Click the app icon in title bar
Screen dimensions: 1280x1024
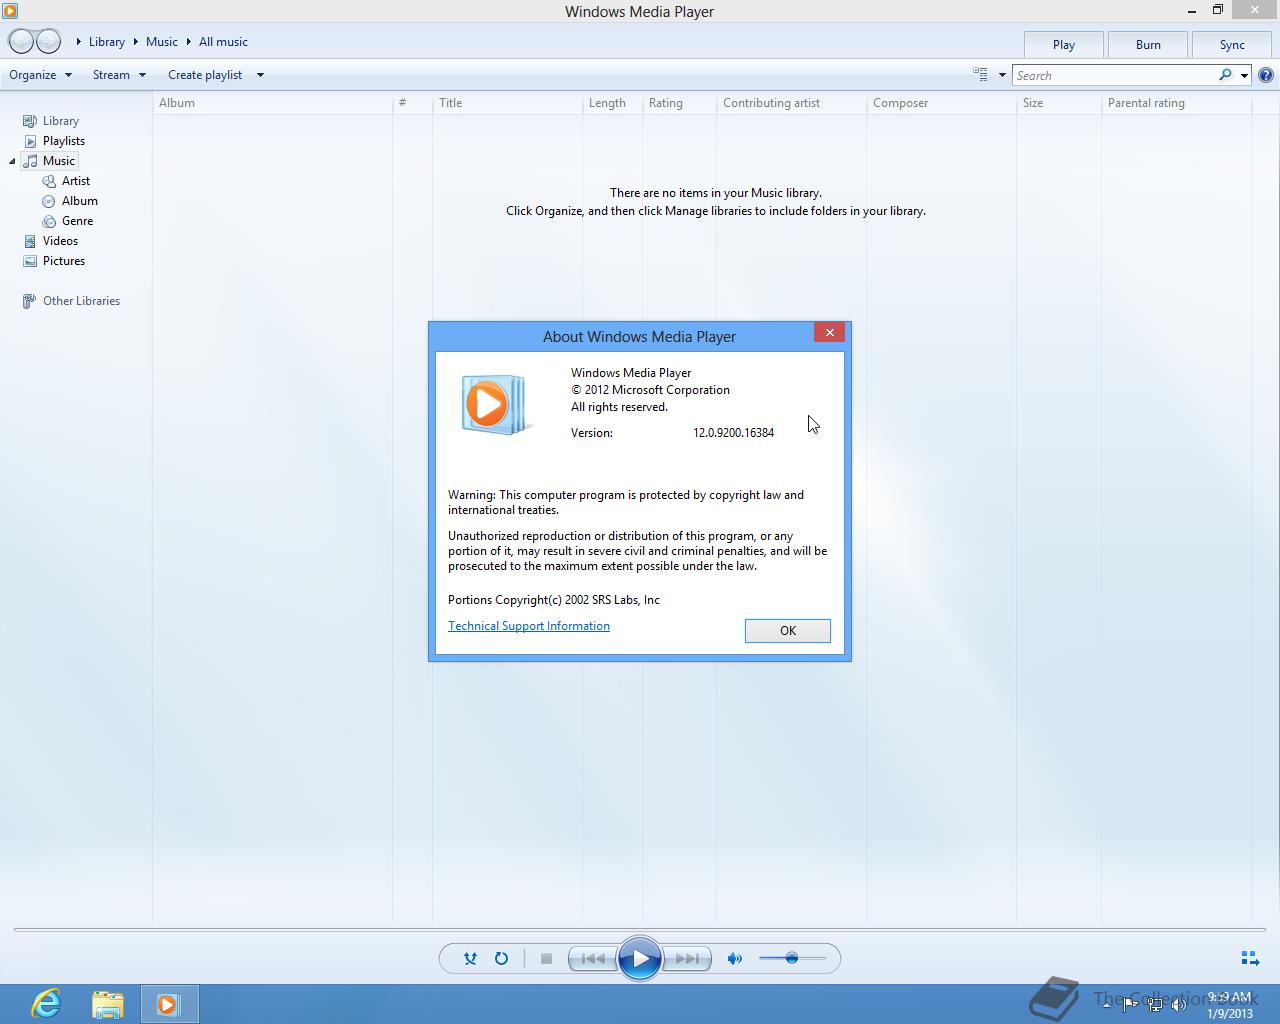(x=10, y=11)
